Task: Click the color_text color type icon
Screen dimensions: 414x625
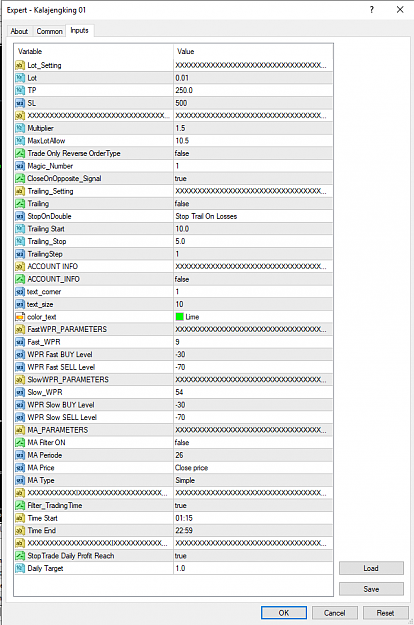Action: tap(20, 317)
